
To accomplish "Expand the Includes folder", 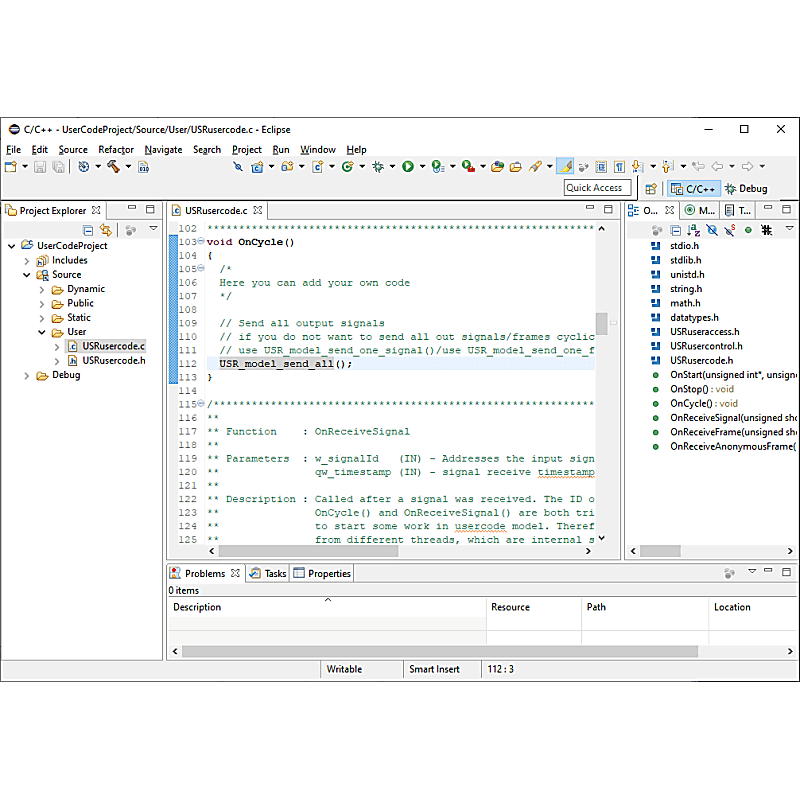I will [26, 259].
